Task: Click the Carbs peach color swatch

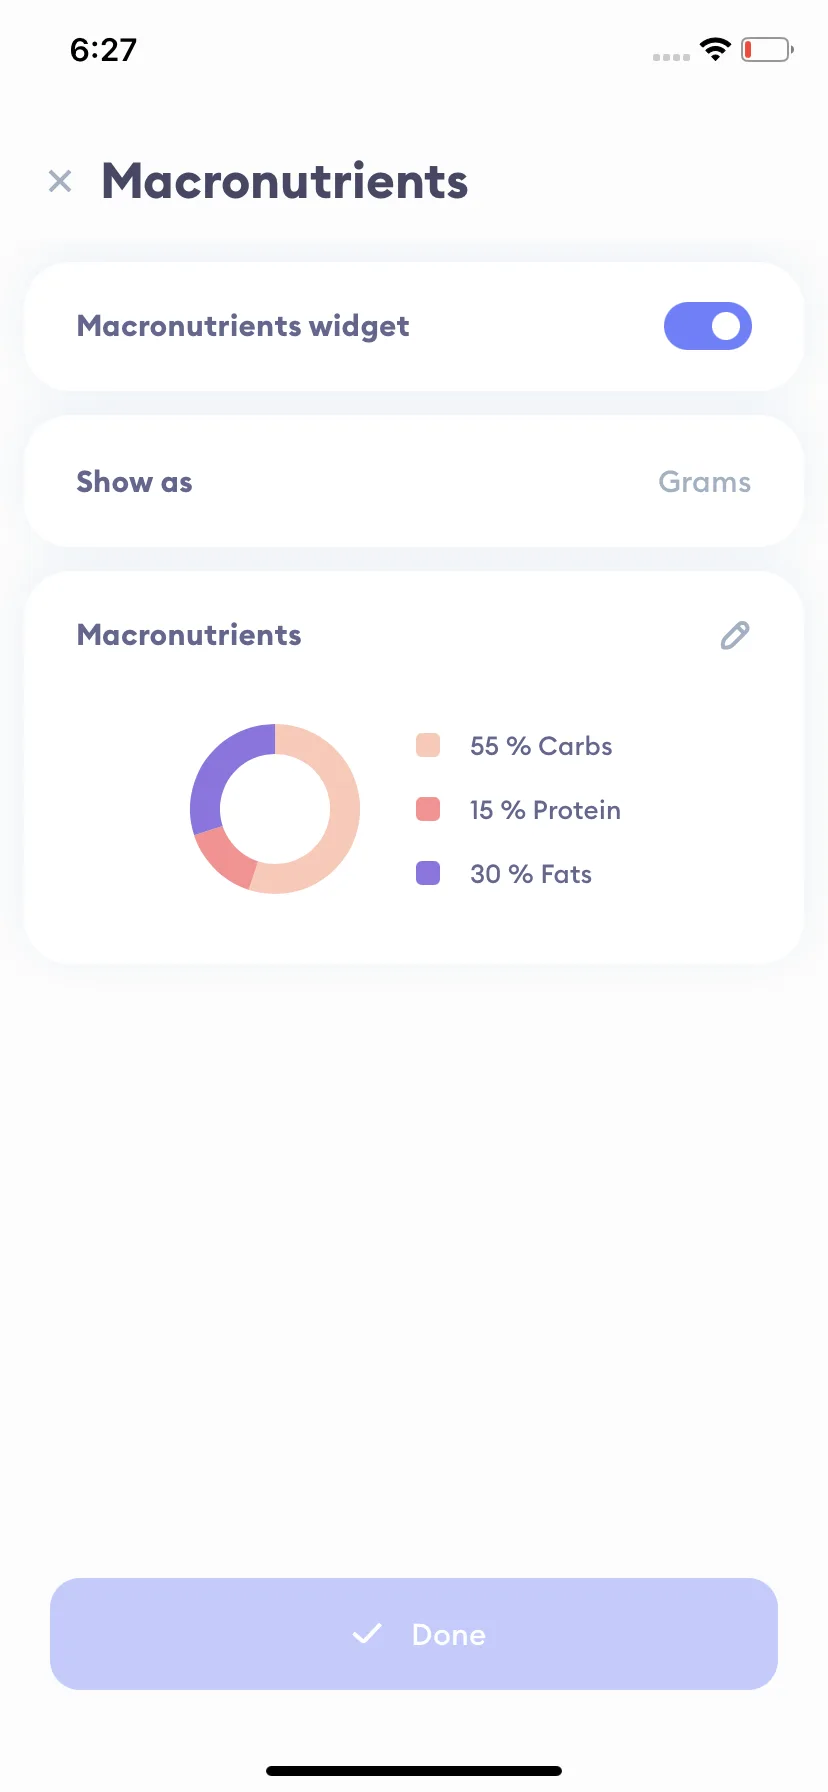Action: (428, 745)
